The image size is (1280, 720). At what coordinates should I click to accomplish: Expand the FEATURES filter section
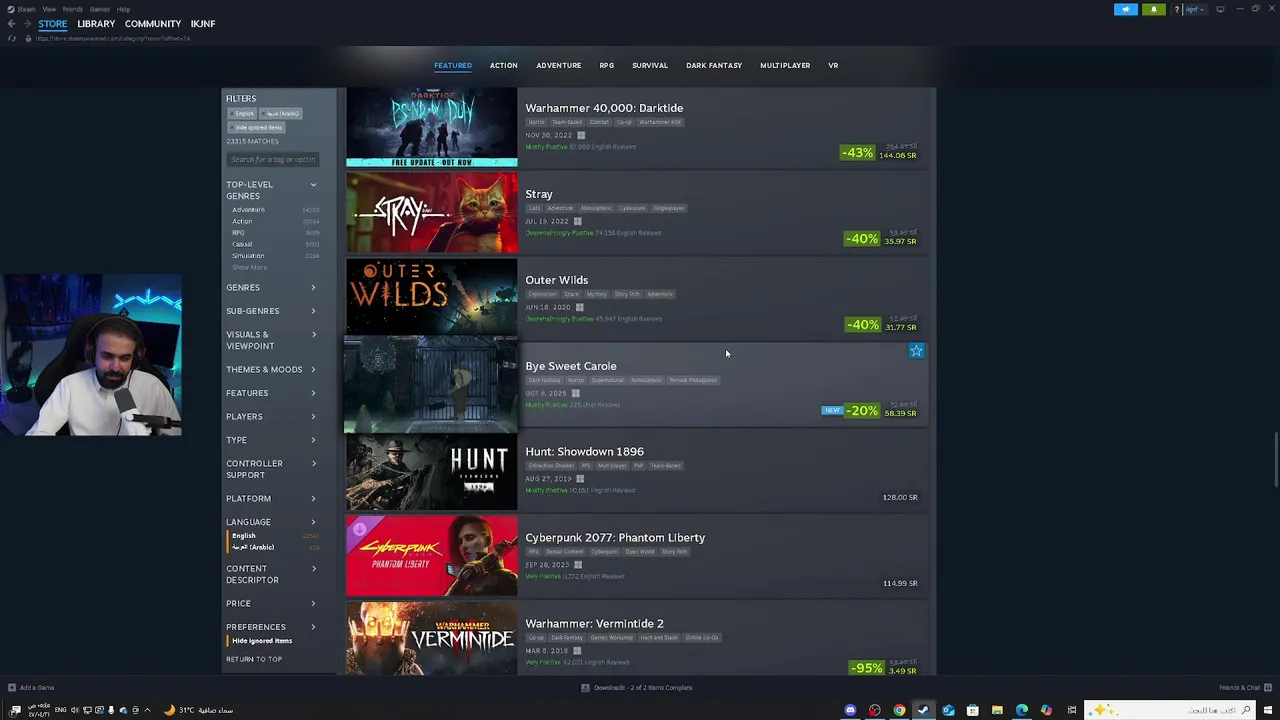pyautogui.click(x=271, y=393)
